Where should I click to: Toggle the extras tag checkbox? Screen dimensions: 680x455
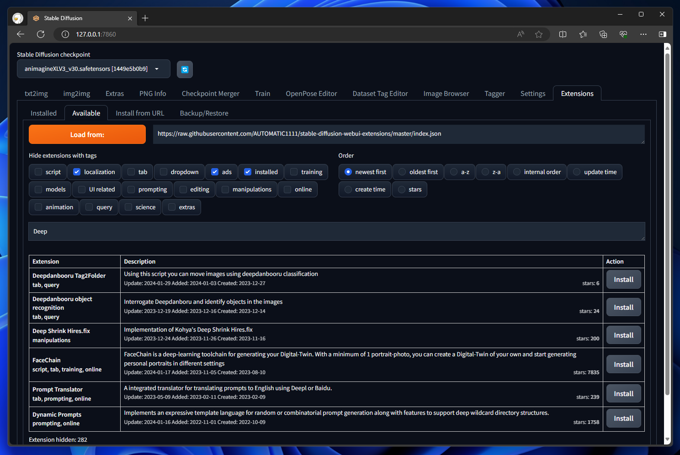click(171, 207)
